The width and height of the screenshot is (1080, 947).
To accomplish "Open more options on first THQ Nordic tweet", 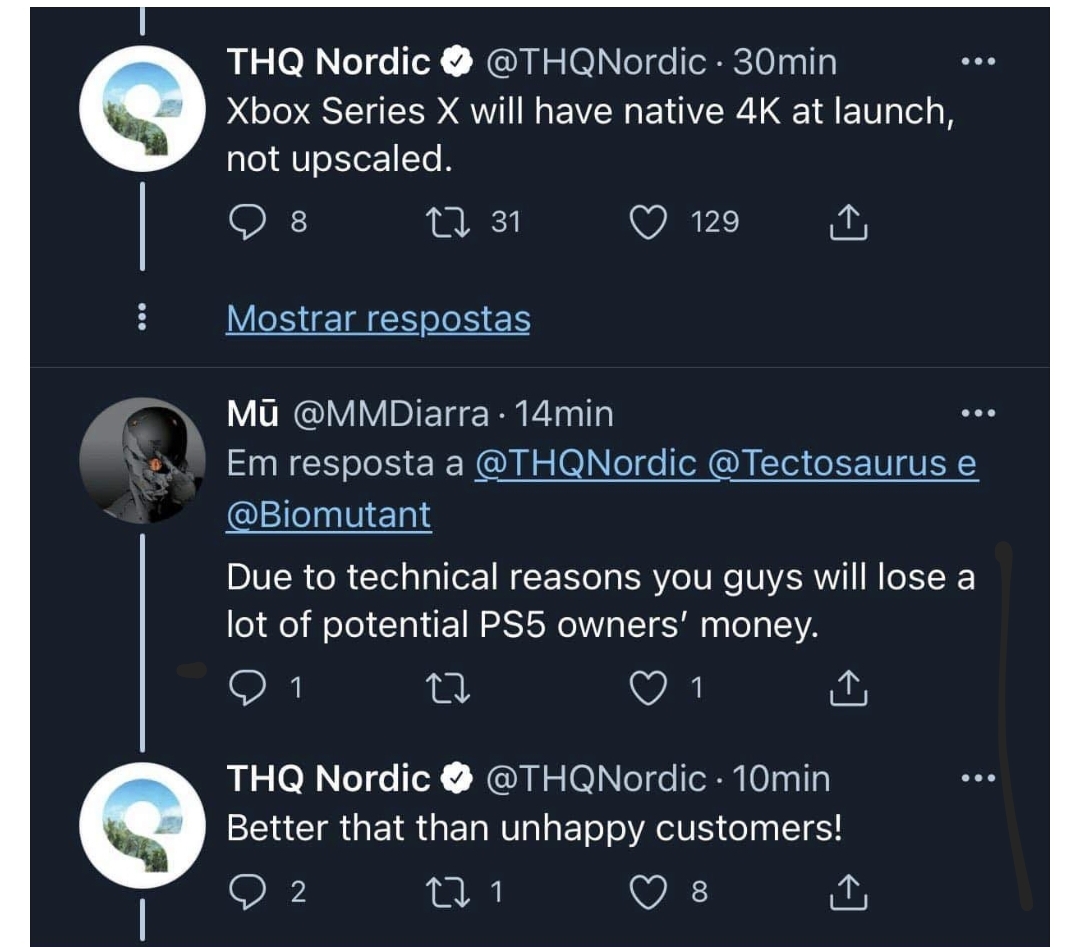I will click(977, 62).
